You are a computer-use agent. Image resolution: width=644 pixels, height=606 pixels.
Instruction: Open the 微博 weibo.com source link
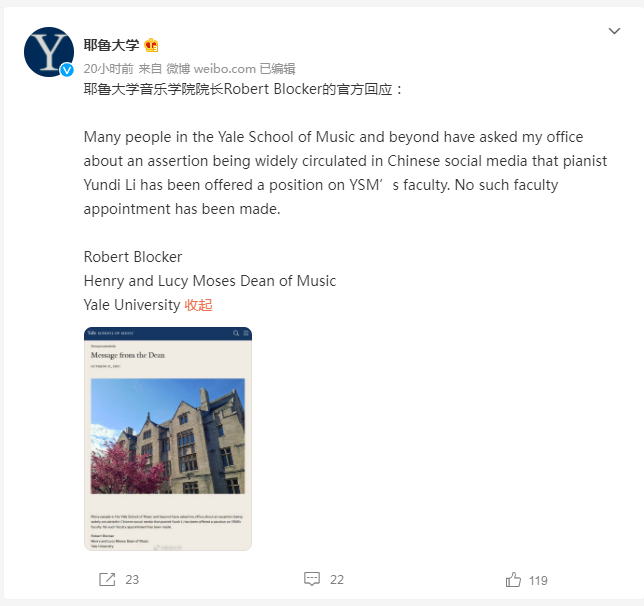[x=211, y=69]
